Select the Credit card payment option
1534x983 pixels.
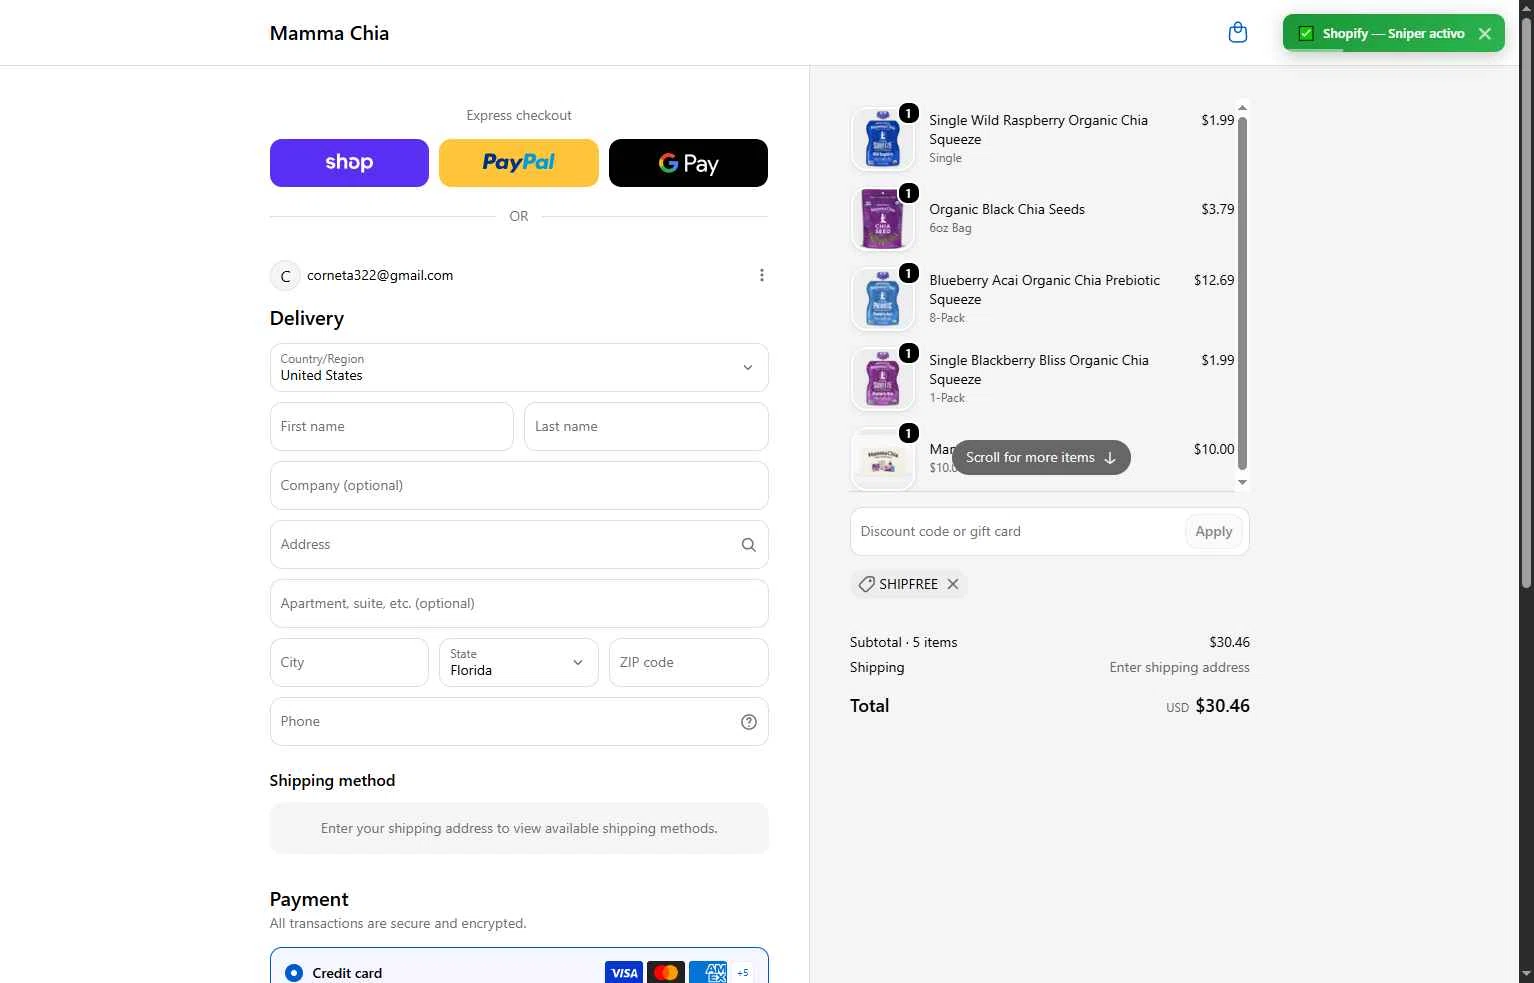pyautogui.click(x=294, y=973)
